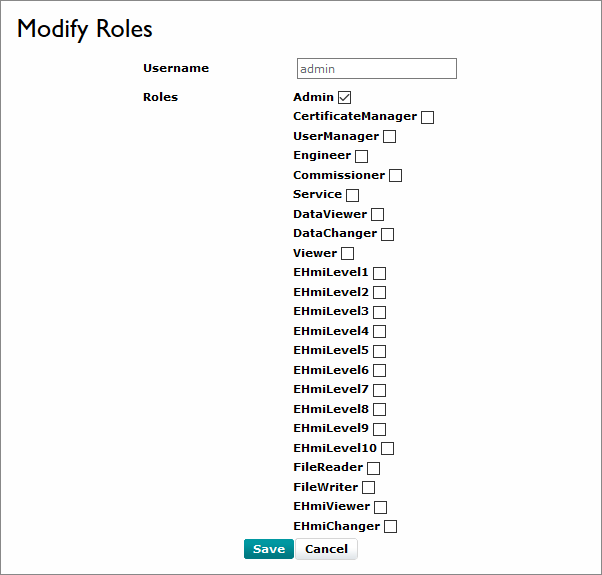Uncheck the Admin role checkbox
This screenshot has height=575, width=602.
coord(345,98)
